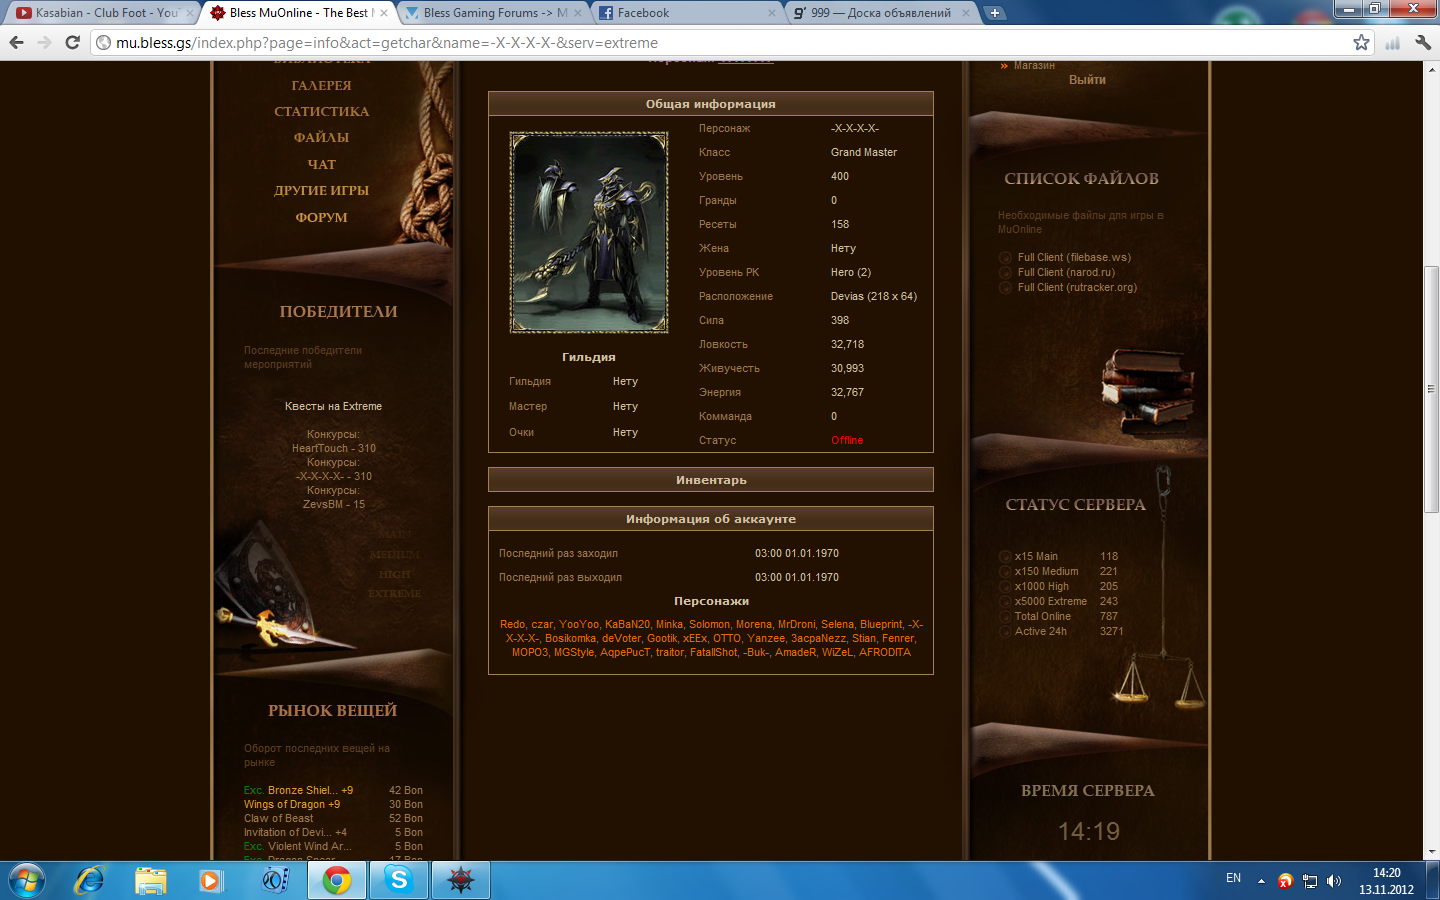
Task: Click the browser address bar
Action: click(x=700, y=43)
